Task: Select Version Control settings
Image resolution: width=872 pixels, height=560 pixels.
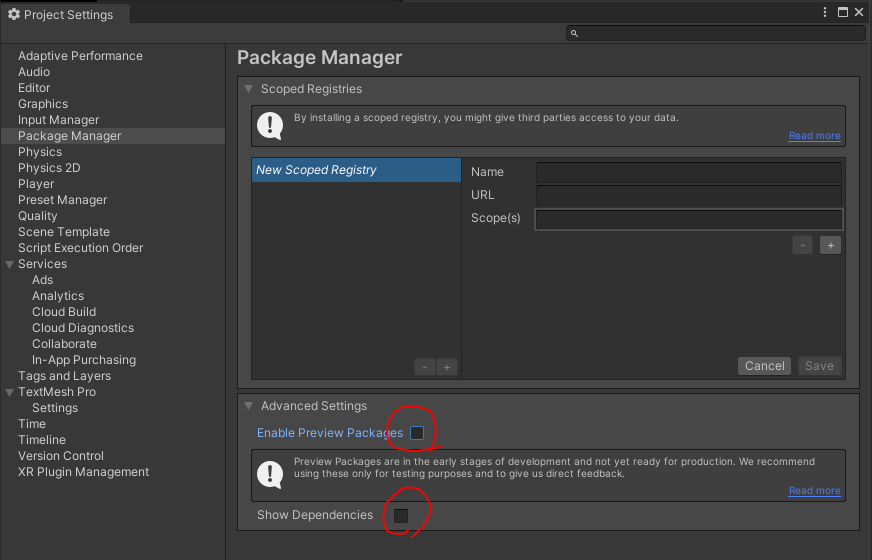Action: (x=61, y=456)
